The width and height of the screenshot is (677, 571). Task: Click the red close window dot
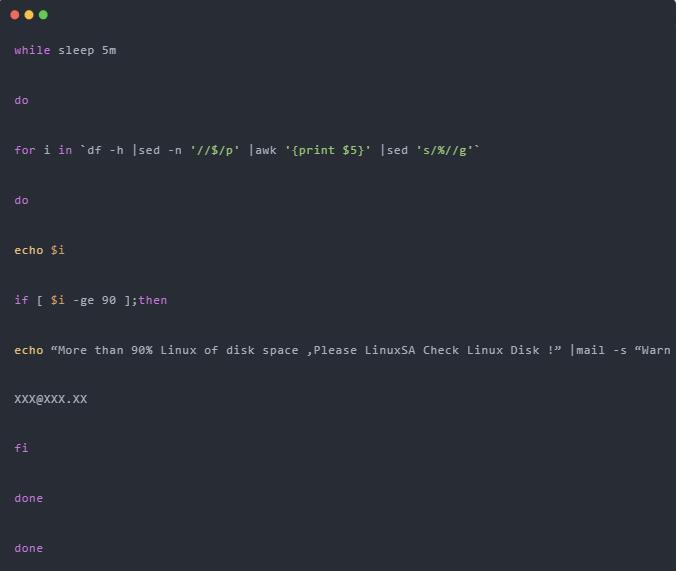15,15
